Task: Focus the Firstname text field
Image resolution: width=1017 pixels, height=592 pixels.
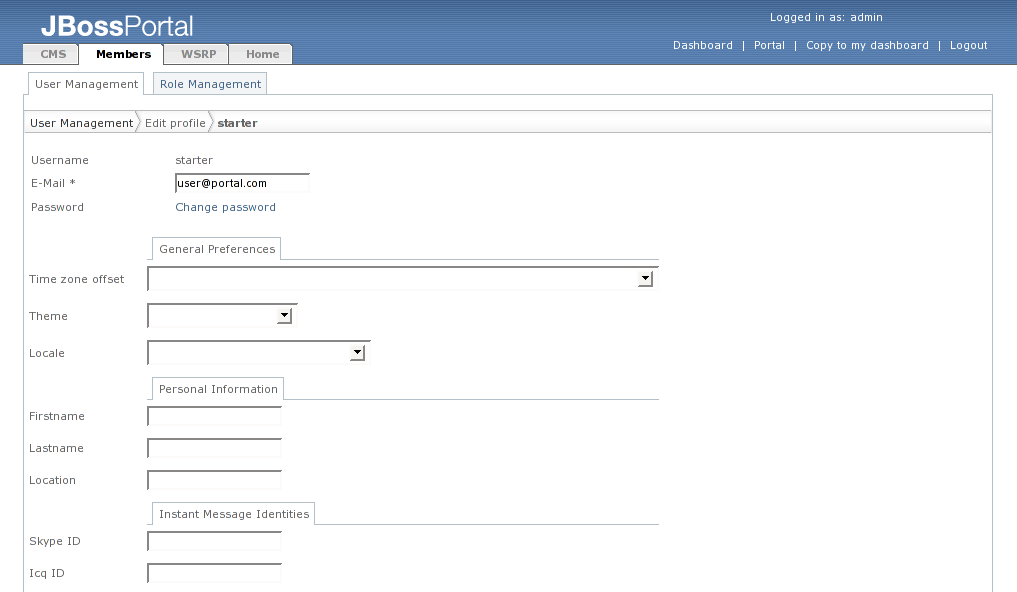Action: coord(215,417)
